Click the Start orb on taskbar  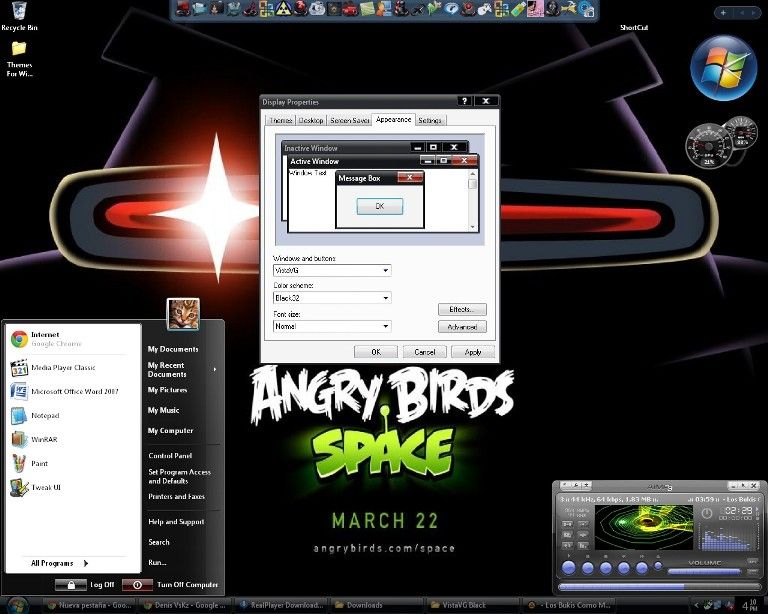point(18,605)
